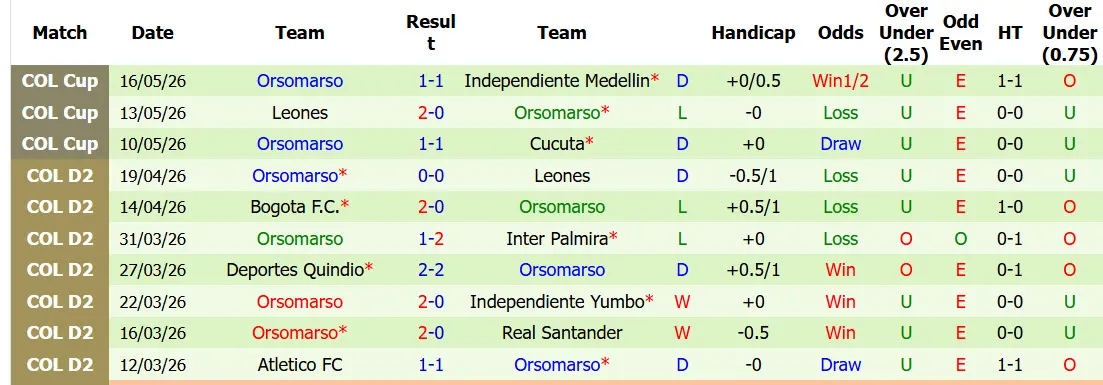1103x385 pixels.
Task: Click the COL D2 label dated 19/04/26
Action: [60, 175]
